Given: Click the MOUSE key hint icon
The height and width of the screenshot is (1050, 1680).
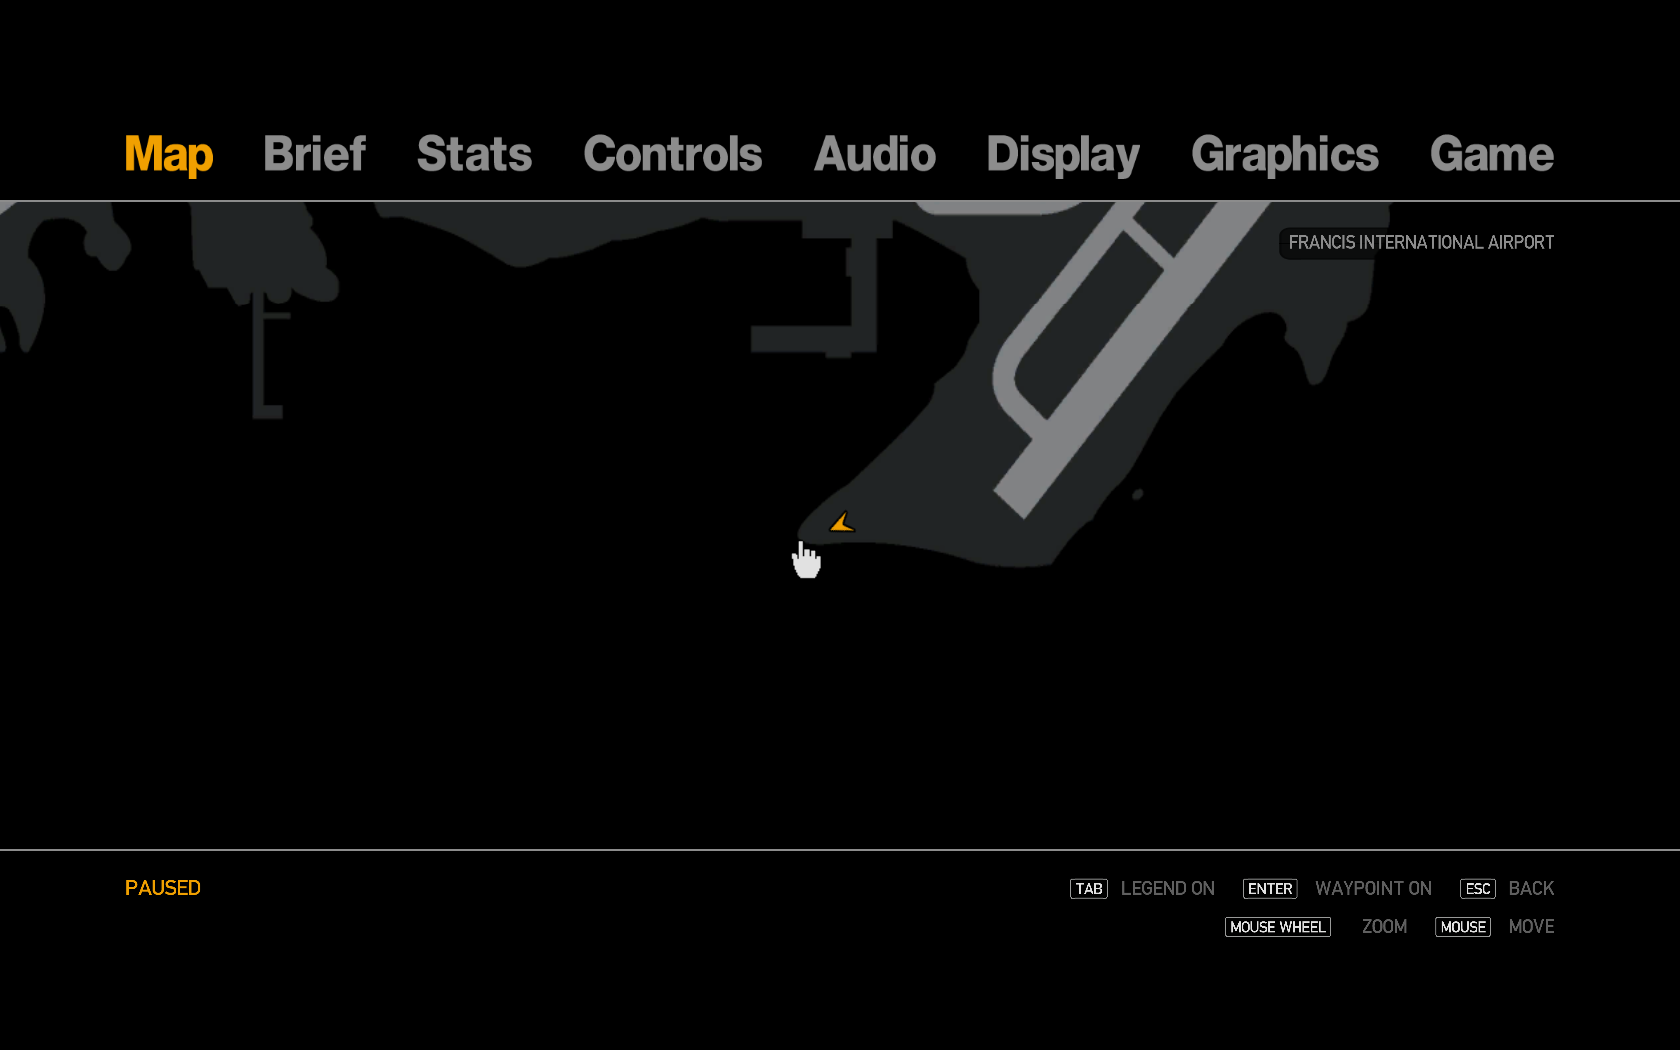Looking at the screenshot, I should click(1462, 927).
